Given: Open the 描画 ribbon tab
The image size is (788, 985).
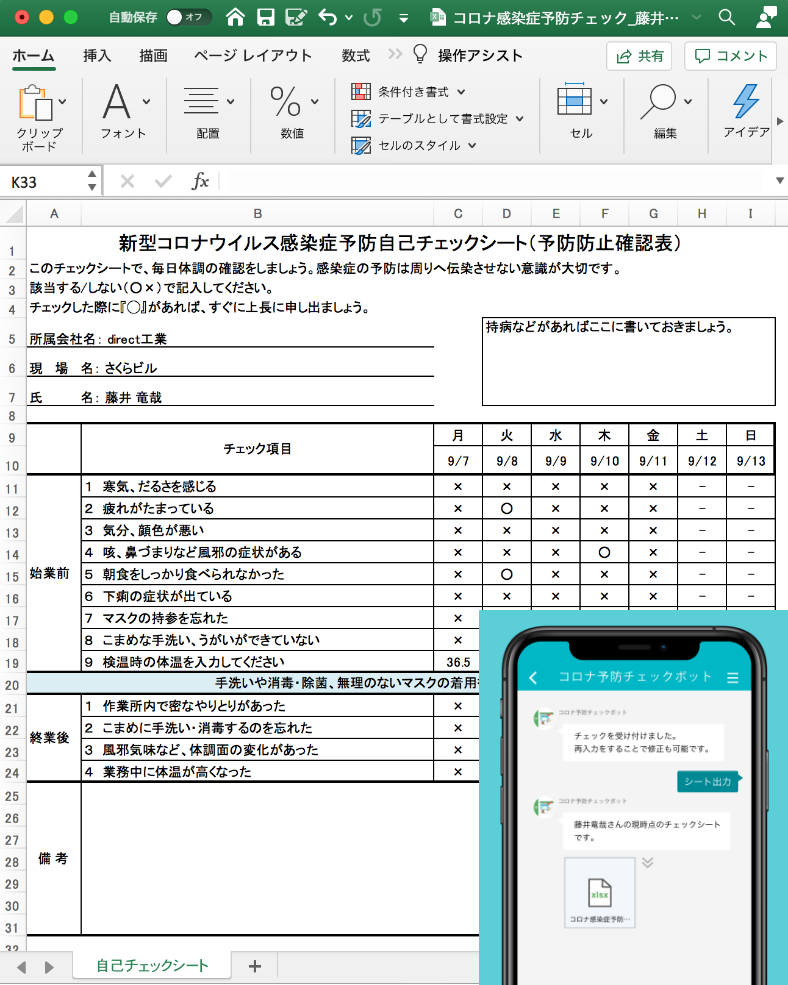Looking at the screenshot, I should [153, 56].
